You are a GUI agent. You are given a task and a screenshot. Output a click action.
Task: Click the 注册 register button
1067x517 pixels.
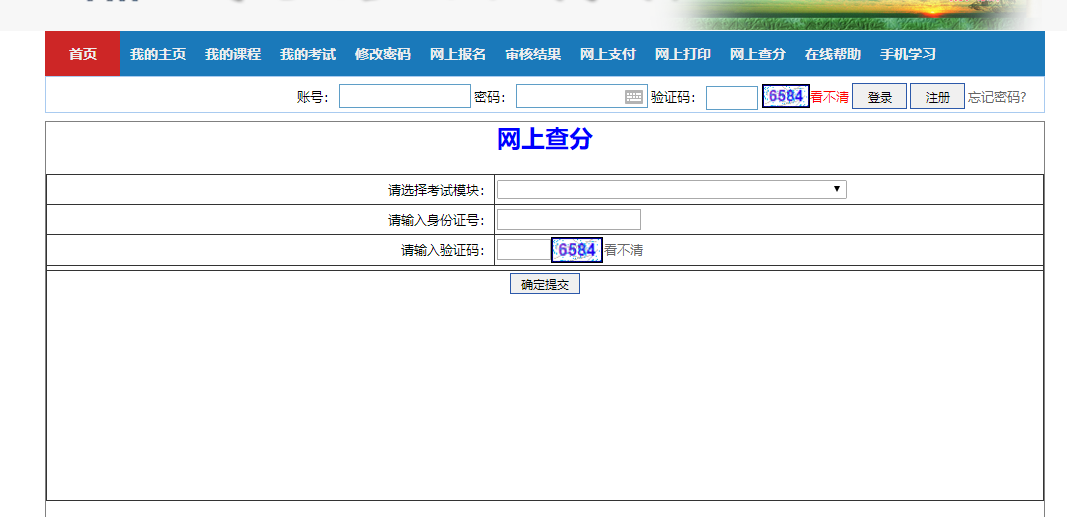pyautogui.click(x=937, y=97)
